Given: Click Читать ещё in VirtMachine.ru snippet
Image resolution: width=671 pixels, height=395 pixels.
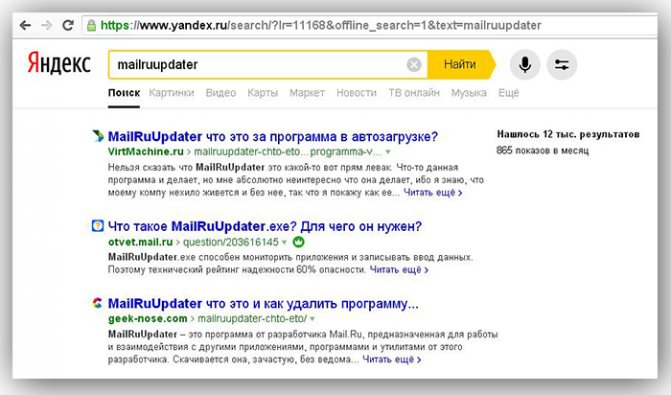Looking at the screenshot, I should (433, 193).
